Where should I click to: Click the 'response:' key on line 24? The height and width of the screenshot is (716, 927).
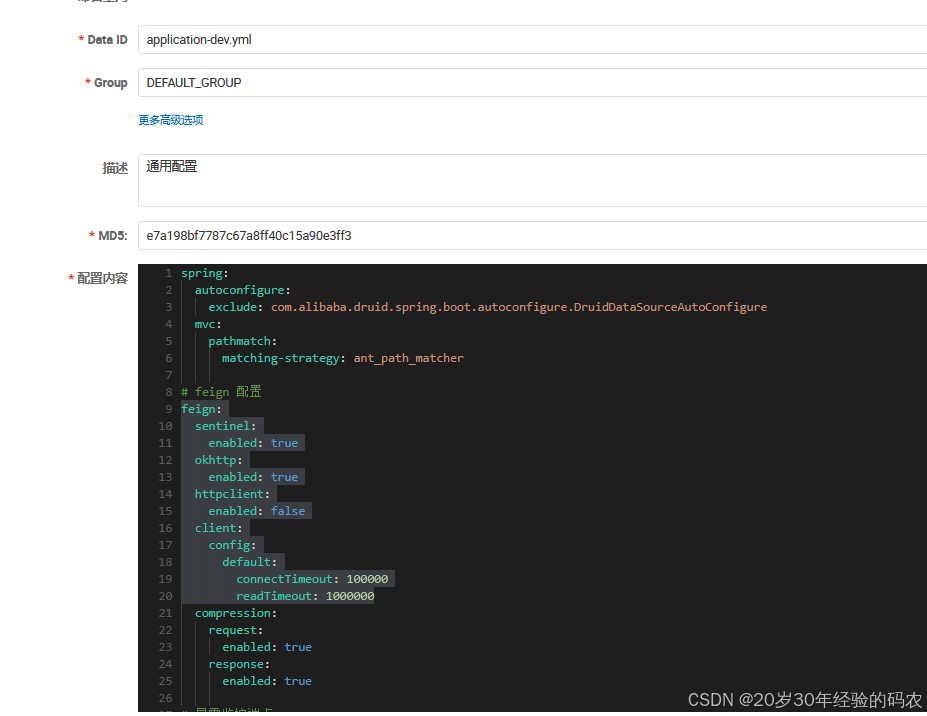(239, 665)
